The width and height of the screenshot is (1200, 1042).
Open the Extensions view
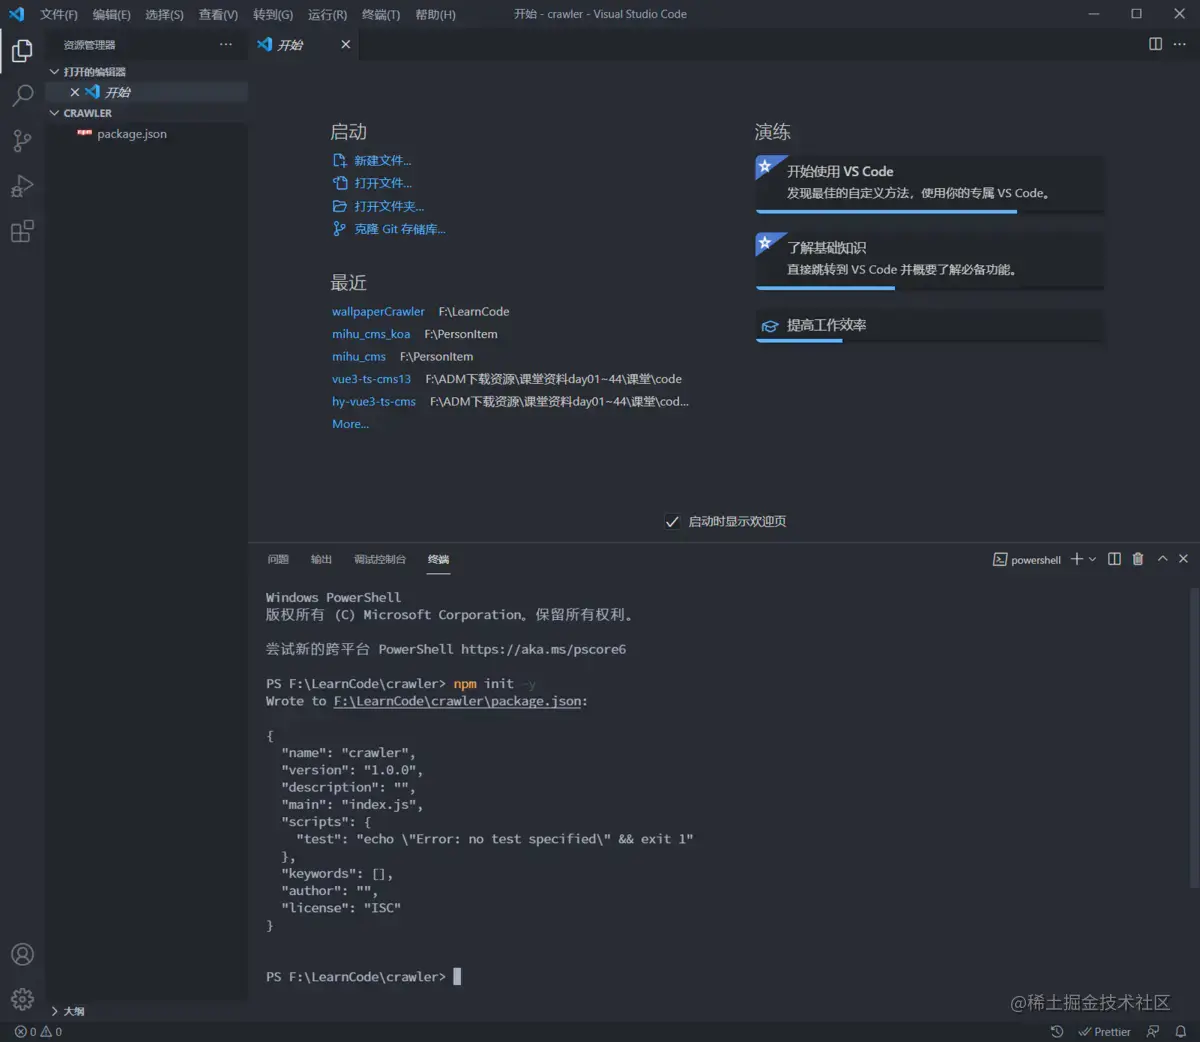(22, 232)
